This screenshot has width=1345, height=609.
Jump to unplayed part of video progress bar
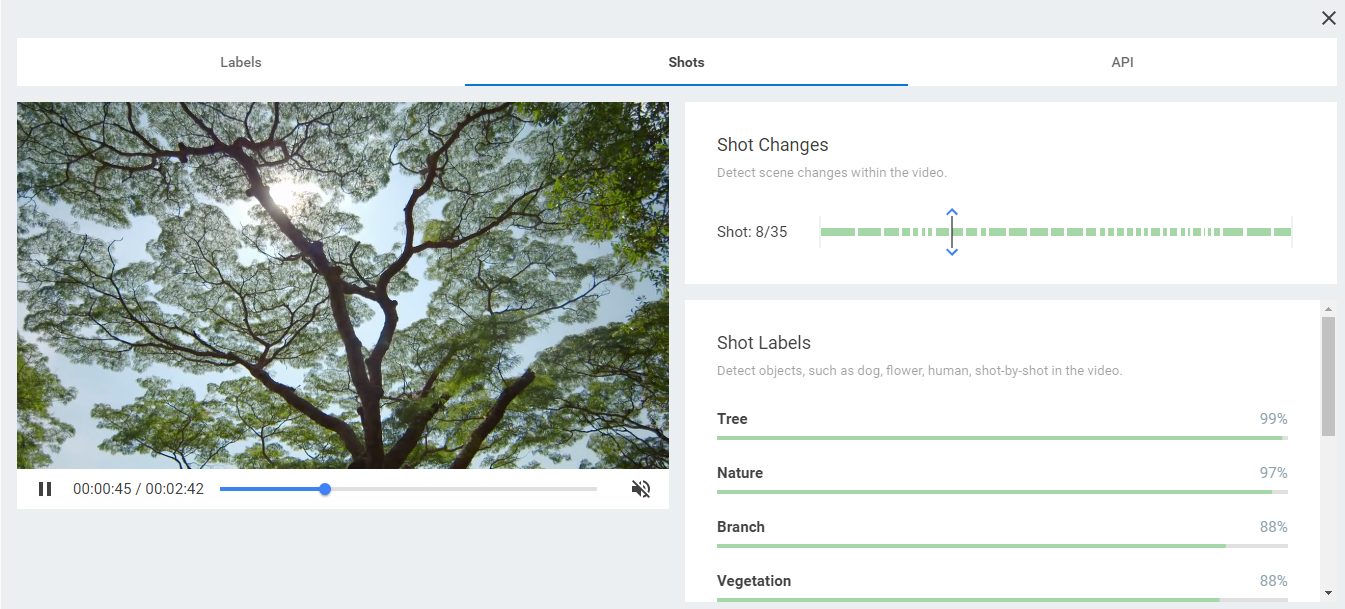pyautogui.click(x=470, y=489)
